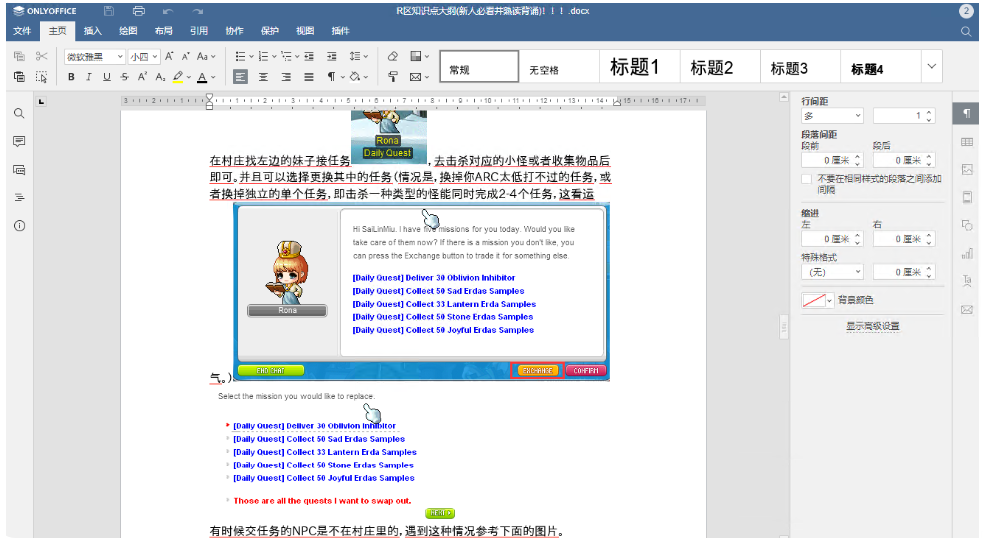Decrease font size with smaller A icon
This screenshot has height=538, width=995.
pos(185,56)
